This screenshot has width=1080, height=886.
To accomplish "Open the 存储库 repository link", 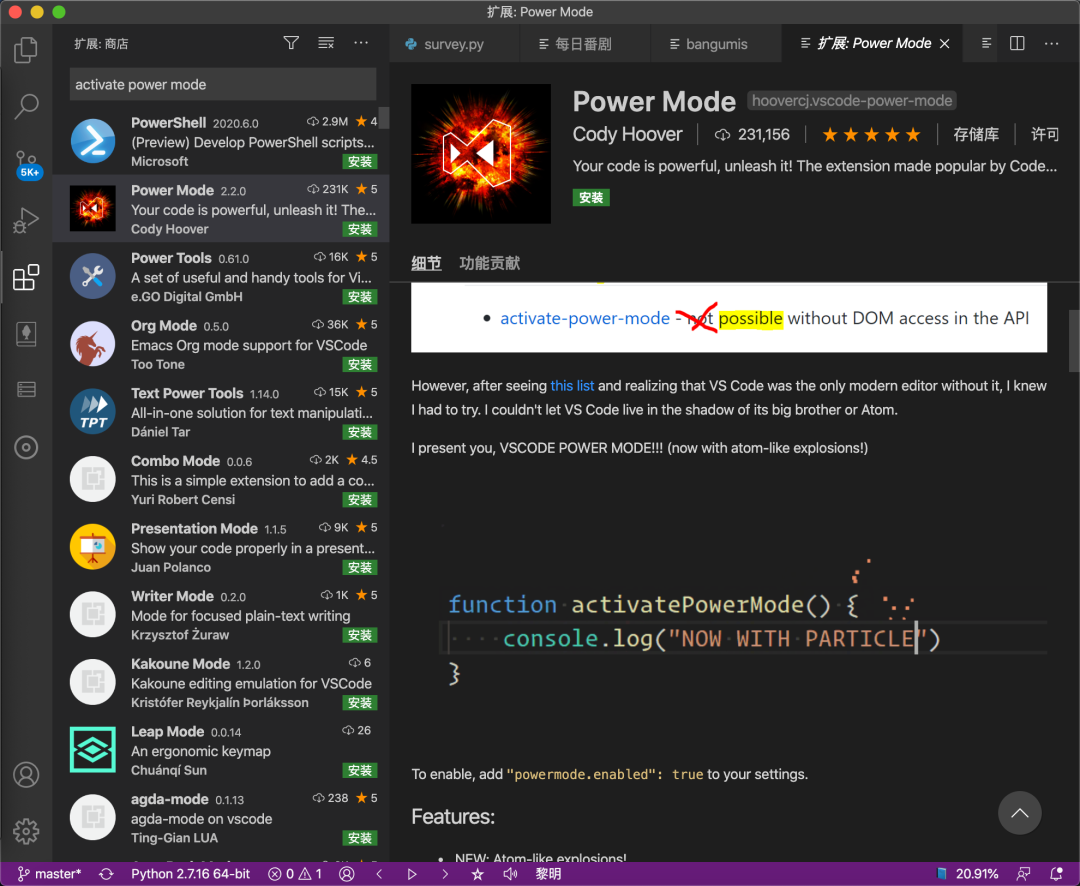I will coord(976,134).
